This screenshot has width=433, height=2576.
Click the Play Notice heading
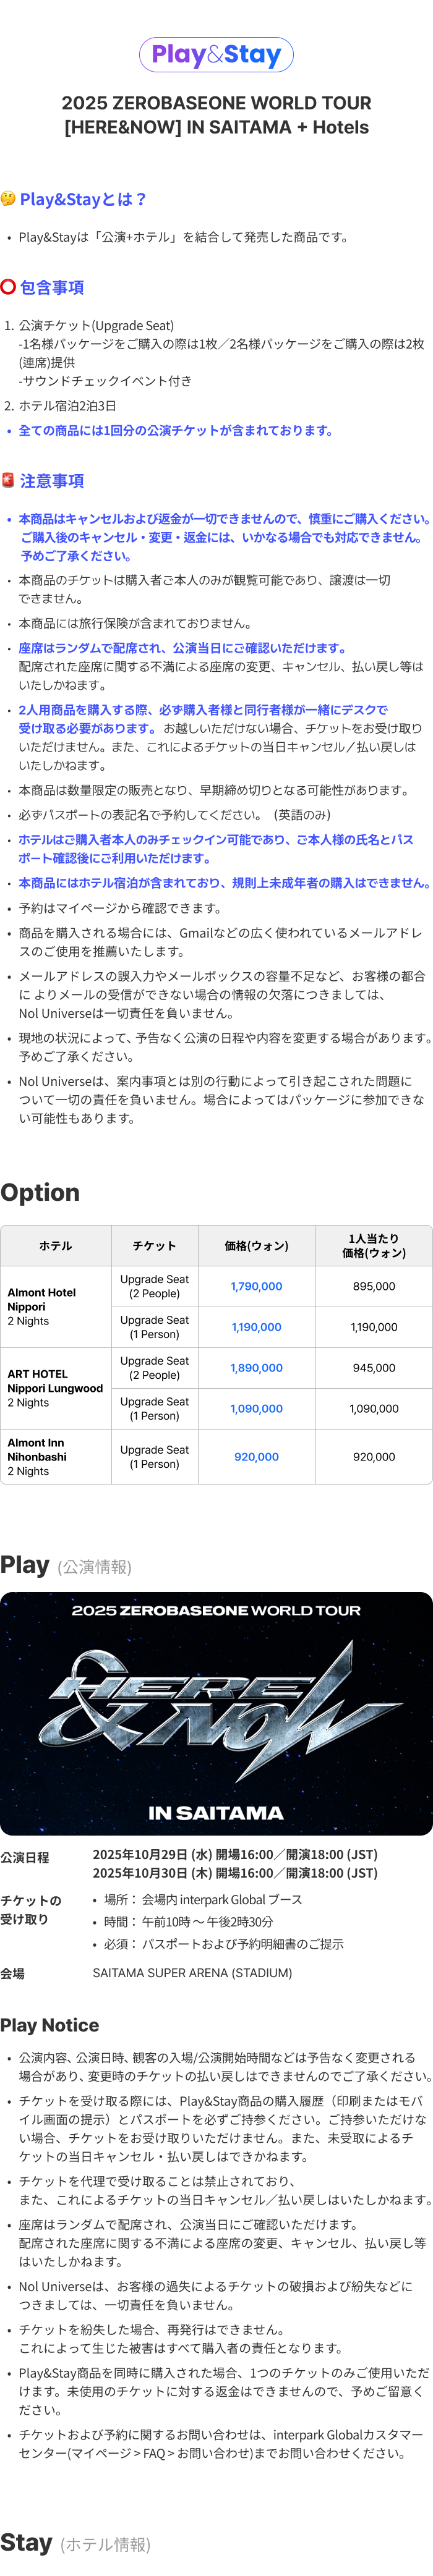tap(50, 2025)
